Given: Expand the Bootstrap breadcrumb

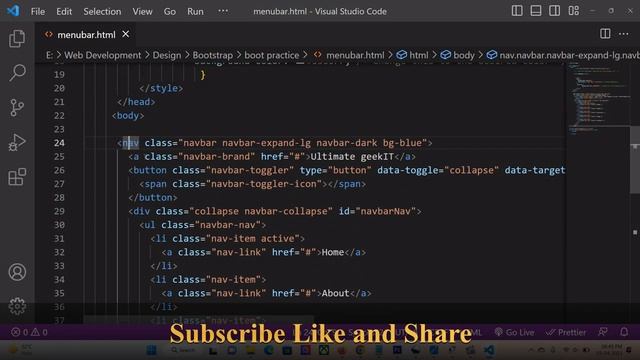Looking at the screenshot, I should [x=212, y=55].
